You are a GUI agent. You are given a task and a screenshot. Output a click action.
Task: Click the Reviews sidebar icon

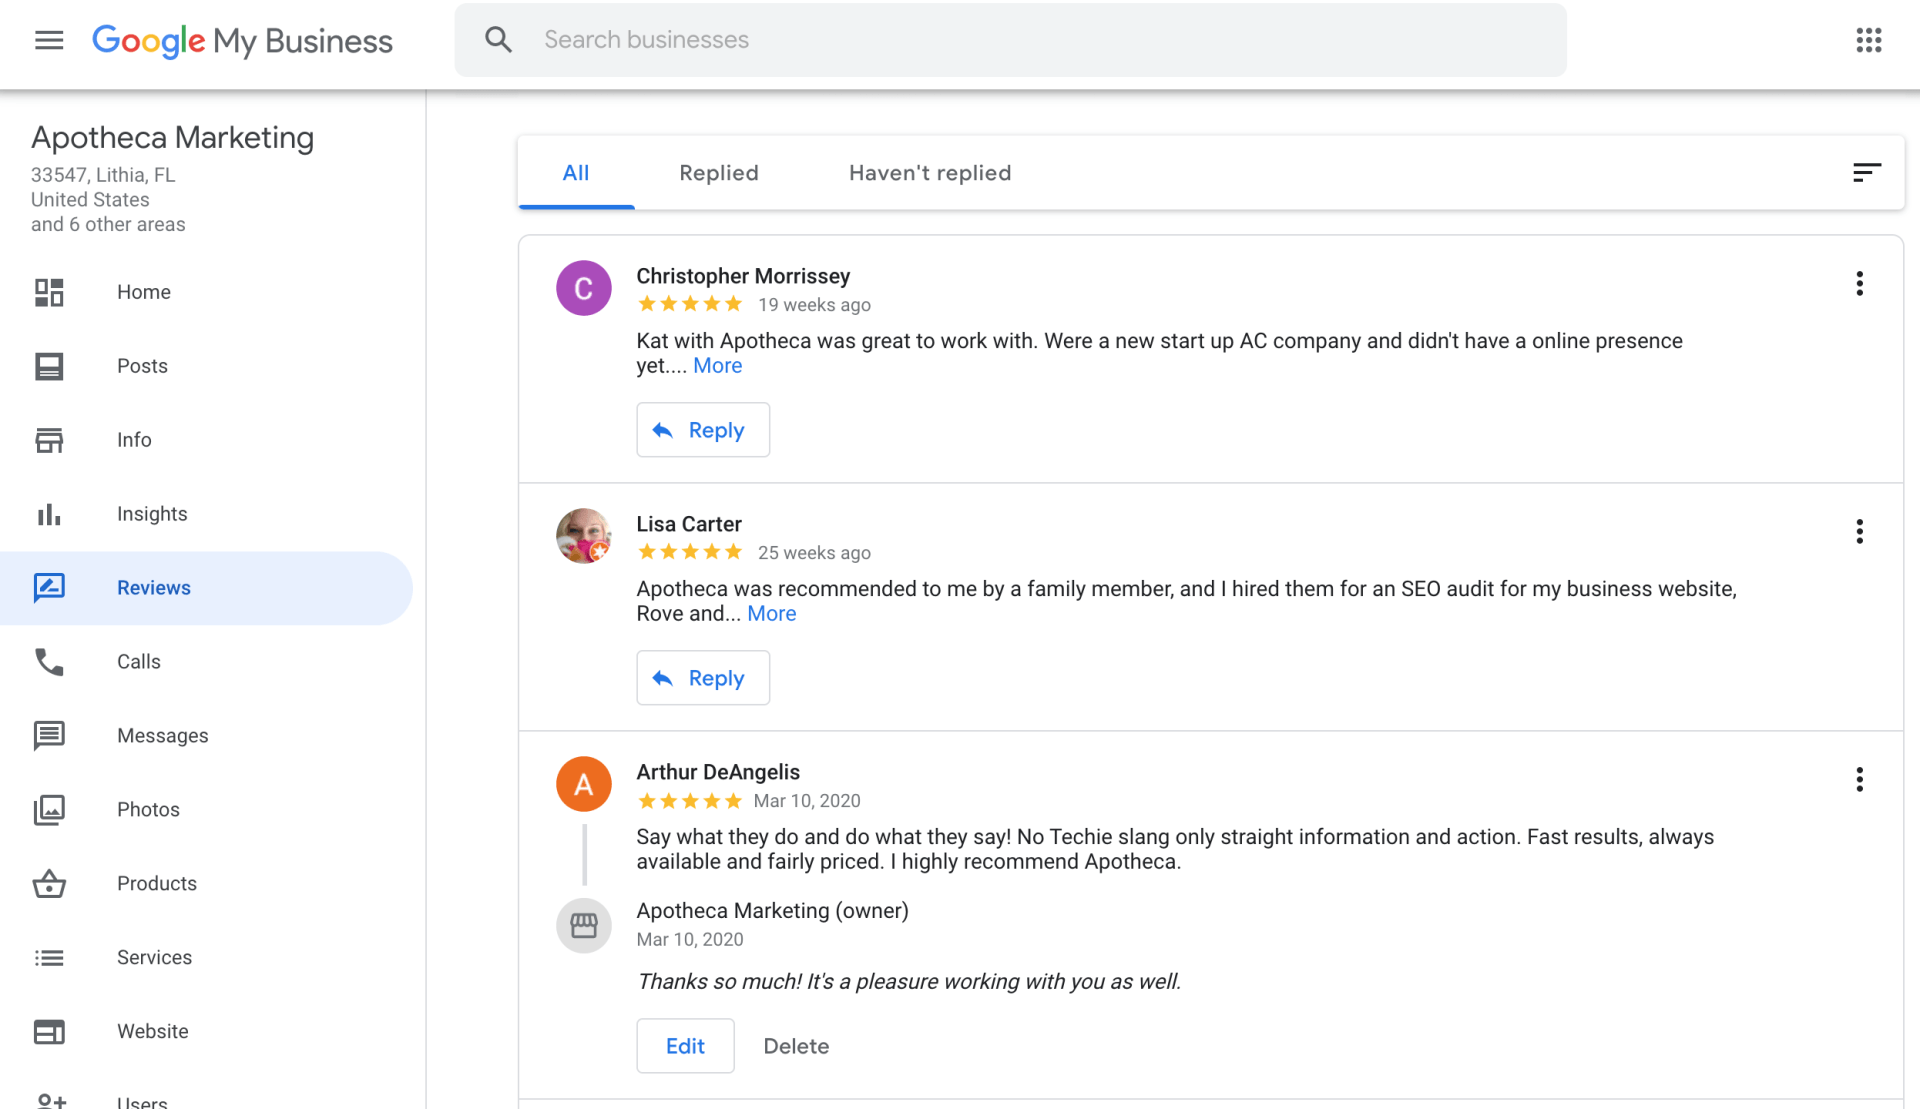pos(49,588)
